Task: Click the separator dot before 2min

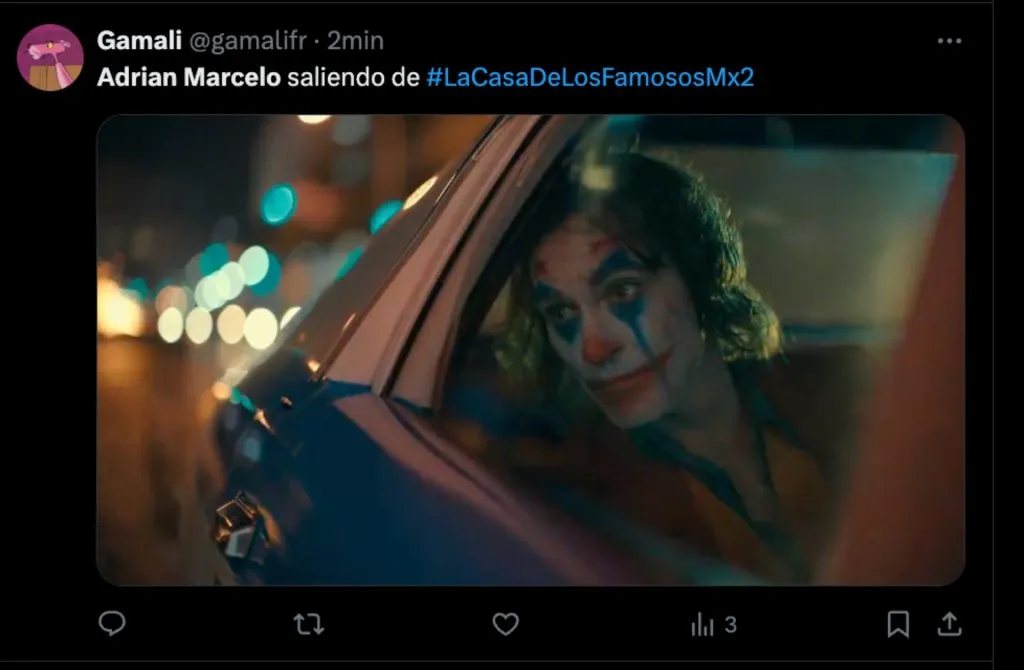Action: click(317, 42)
